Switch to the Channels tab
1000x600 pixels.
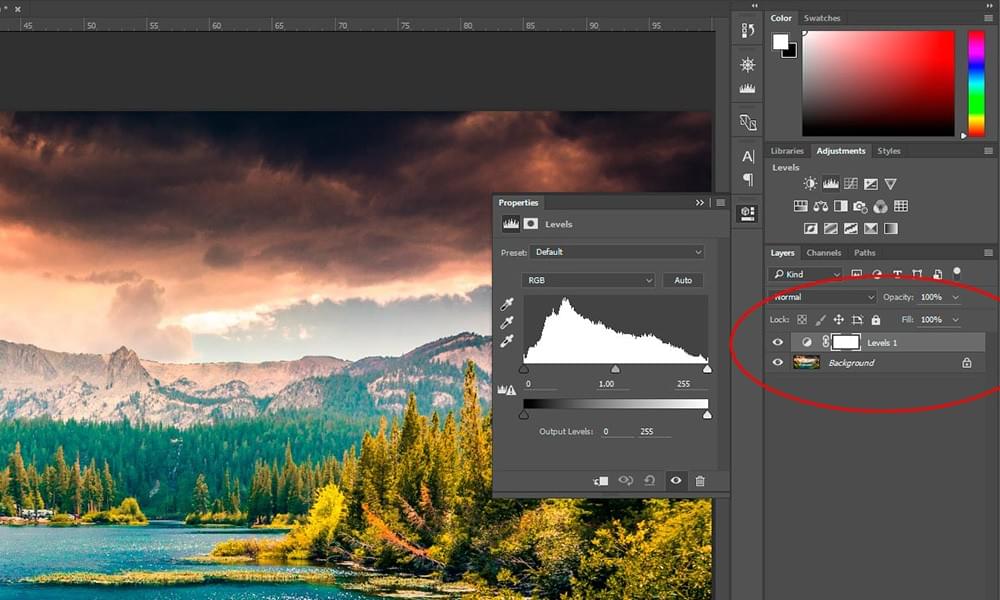pyautogui.click(x=824, y=252)
